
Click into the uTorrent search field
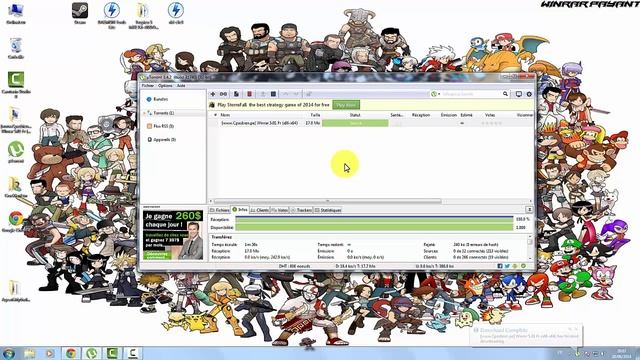tap(472, 94)
